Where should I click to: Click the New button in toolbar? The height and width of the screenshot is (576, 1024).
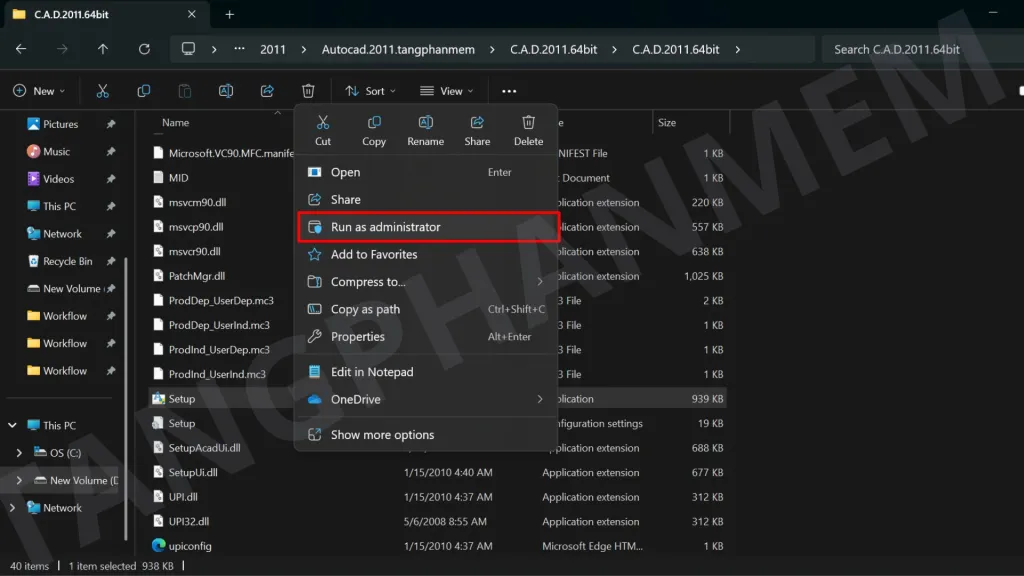(39, 91)
